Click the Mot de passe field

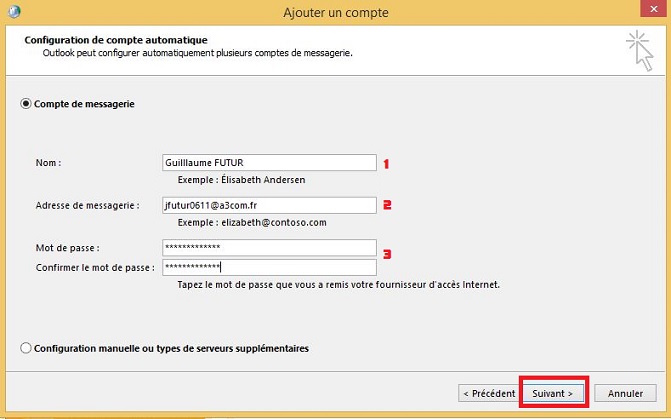(269, 247)
